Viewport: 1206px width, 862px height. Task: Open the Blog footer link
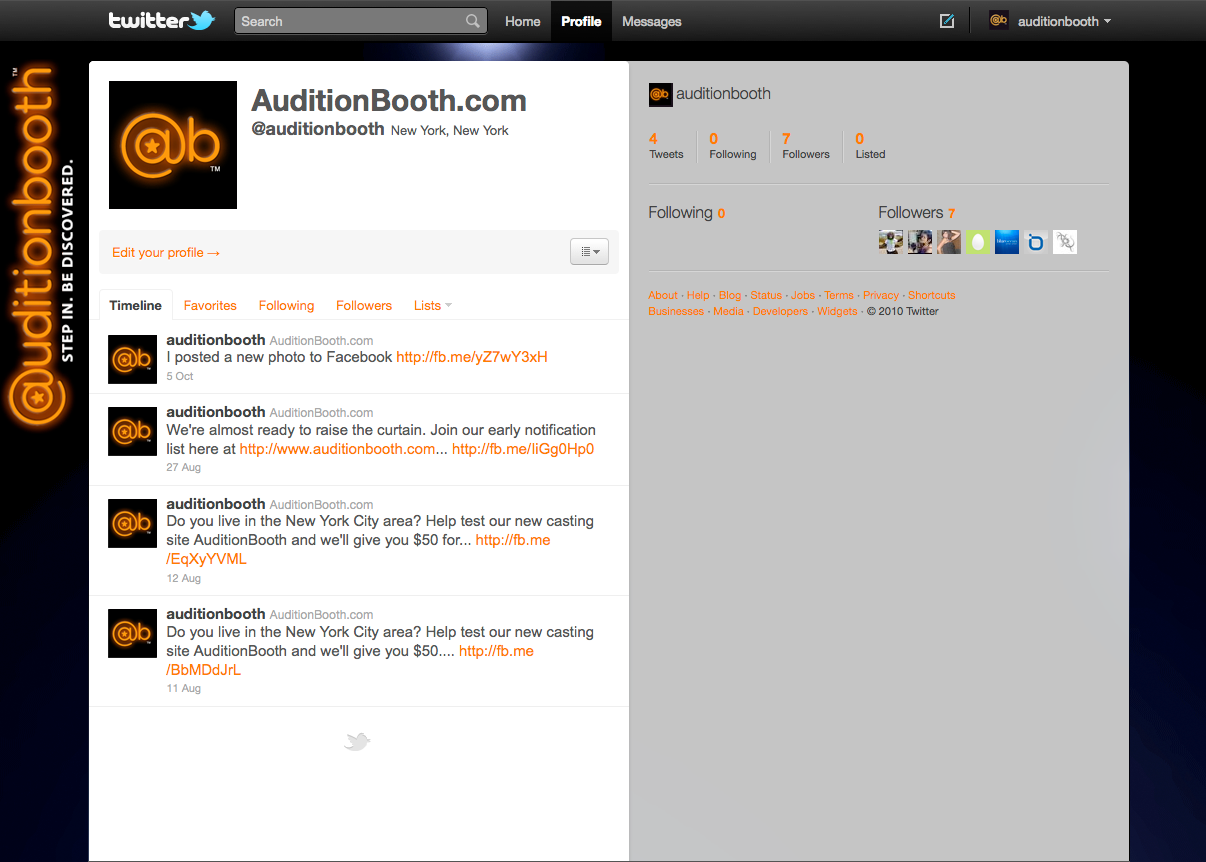pyautogui.click(x=730, y=295)
